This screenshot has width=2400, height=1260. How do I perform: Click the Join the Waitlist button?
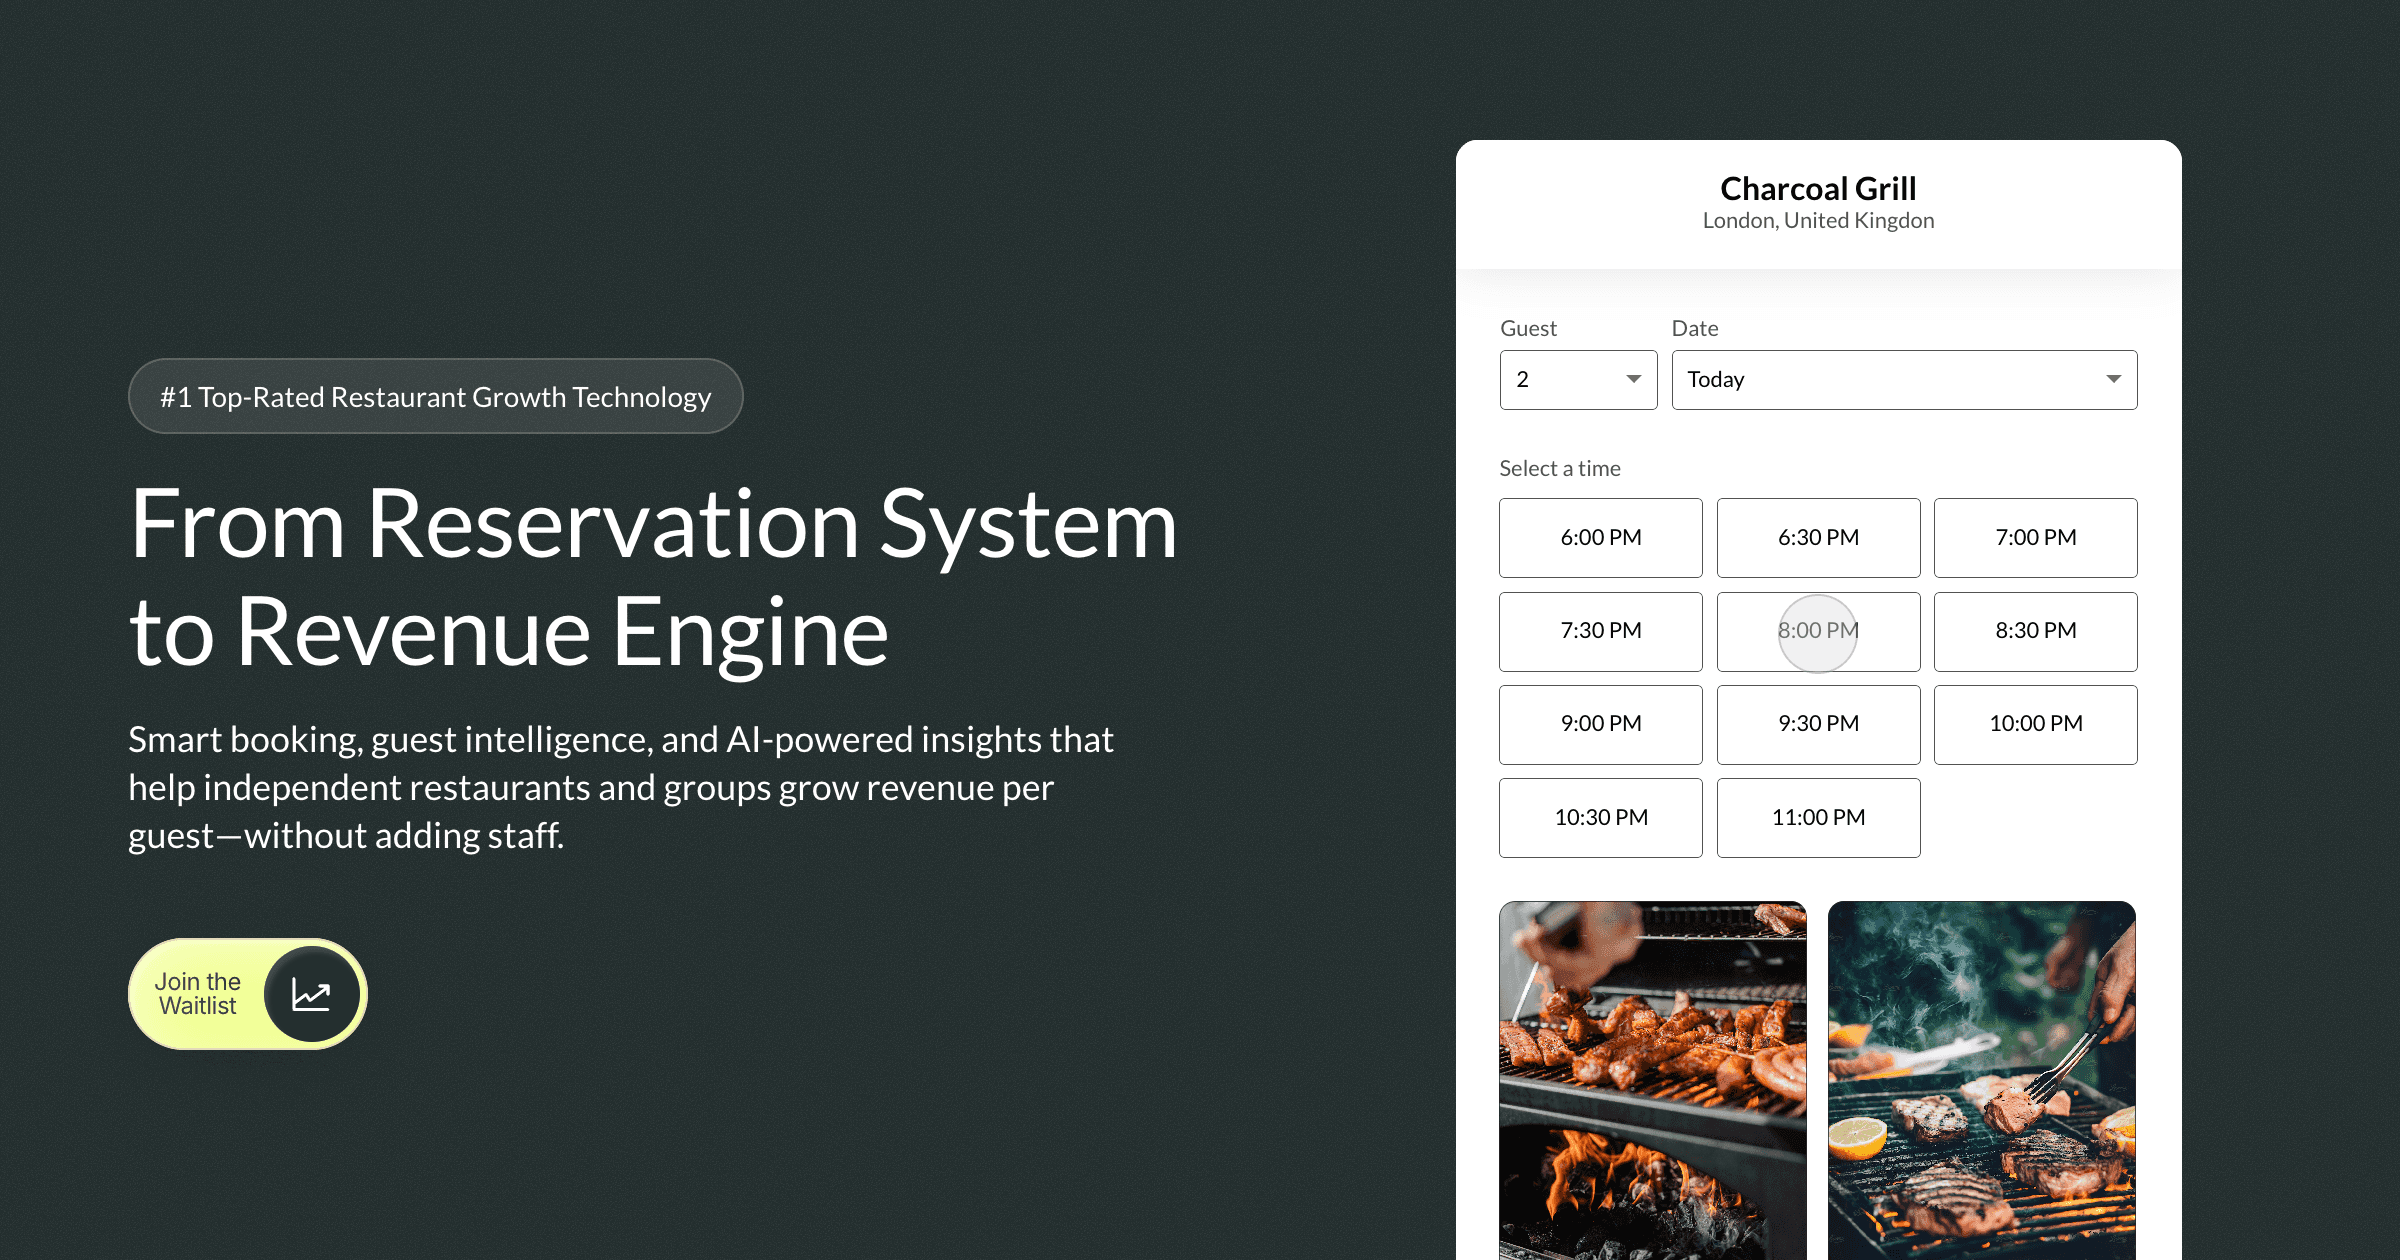click(x=200, y=994)
